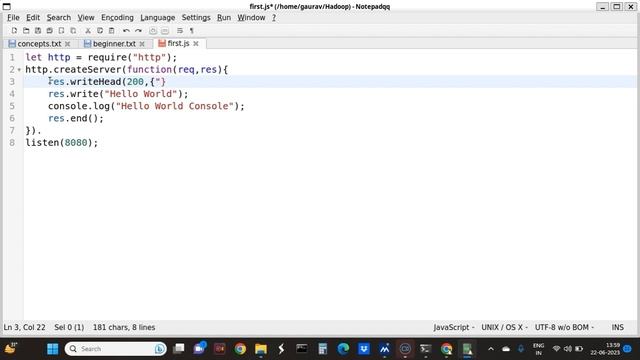Open the Settings menu
This screenshot has width=640, height=360.
(196, 18)
